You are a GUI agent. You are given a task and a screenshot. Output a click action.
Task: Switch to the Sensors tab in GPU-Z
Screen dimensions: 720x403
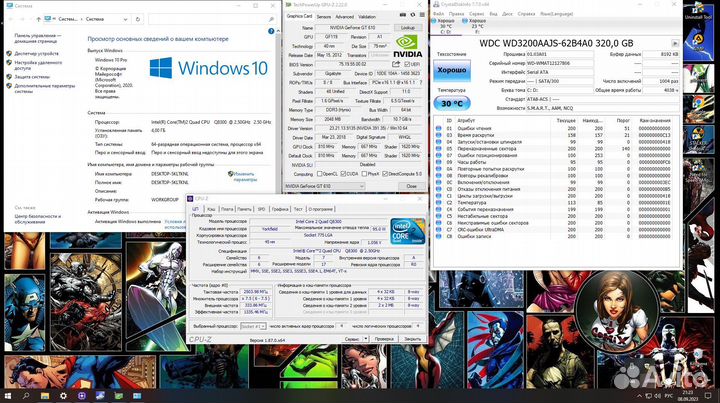tap(324, 17)
